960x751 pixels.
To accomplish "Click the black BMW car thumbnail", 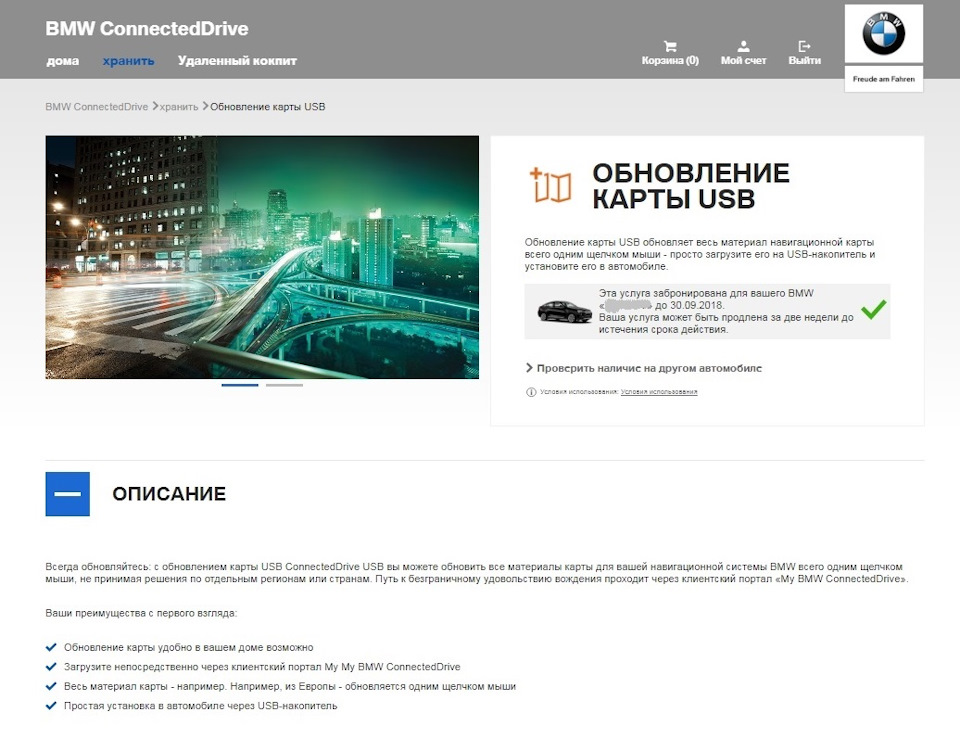I will point(564,312).
